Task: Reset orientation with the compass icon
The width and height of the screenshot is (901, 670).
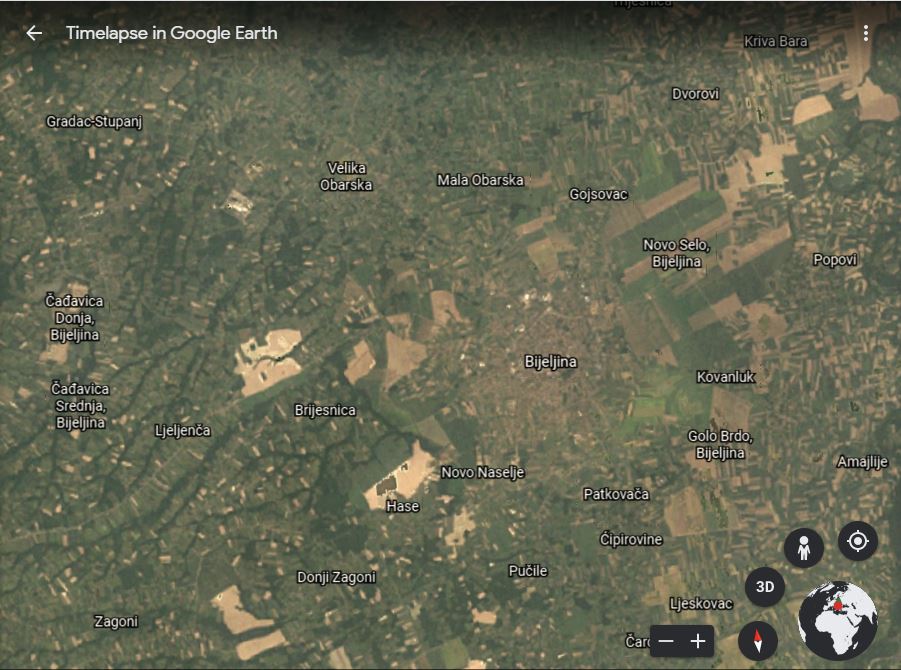Action: point(757,640)
